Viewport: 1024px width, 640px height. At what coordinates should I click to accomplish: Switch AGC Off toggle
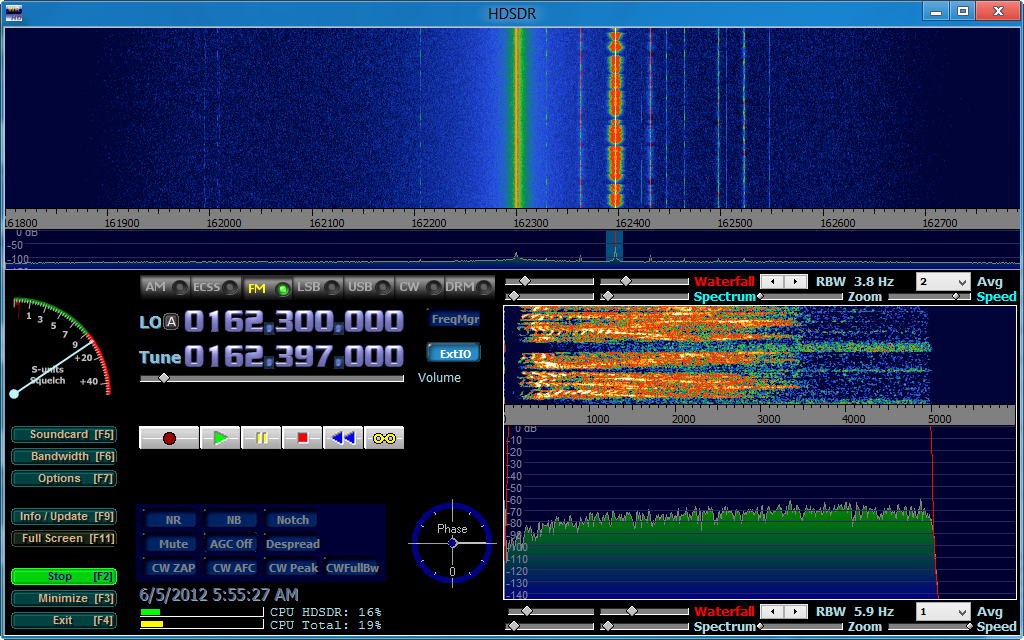[x=232, y=544]
